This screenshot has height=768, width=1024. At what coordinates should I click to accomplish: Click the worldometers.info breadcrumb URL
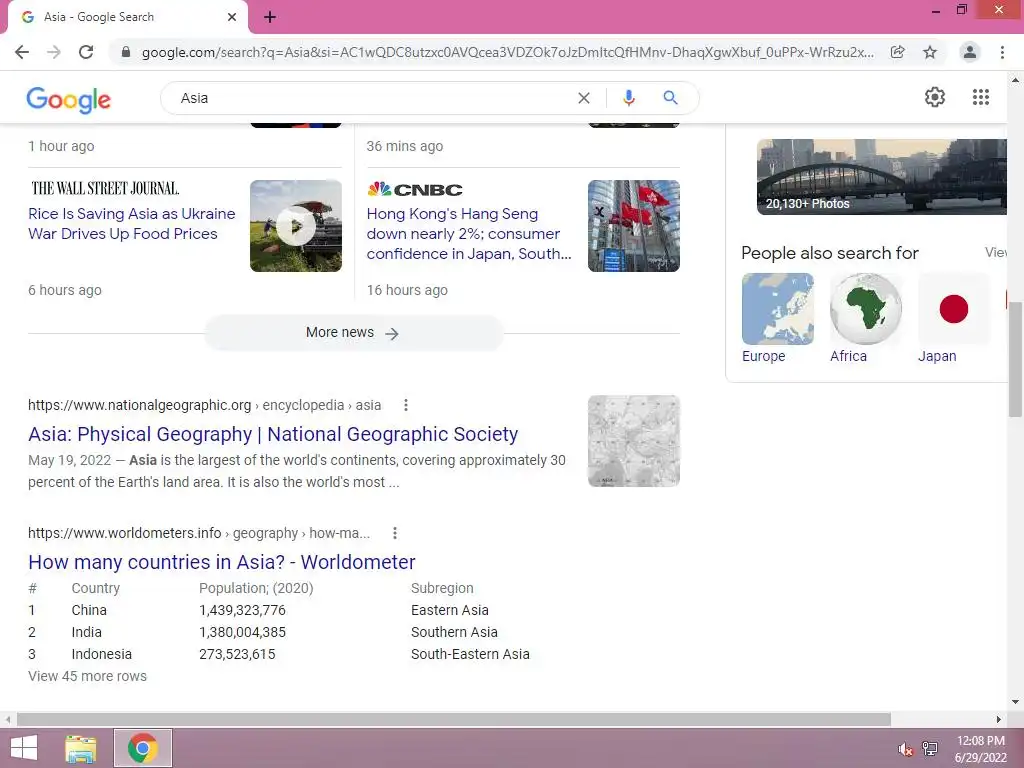(x=199, y=533)
